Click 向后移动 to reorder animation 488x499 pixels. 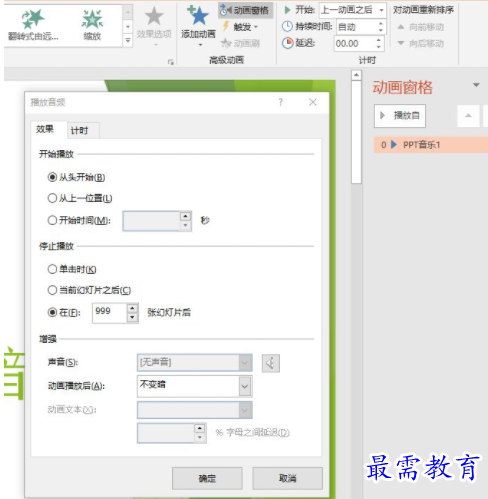(x=421, y=43)
